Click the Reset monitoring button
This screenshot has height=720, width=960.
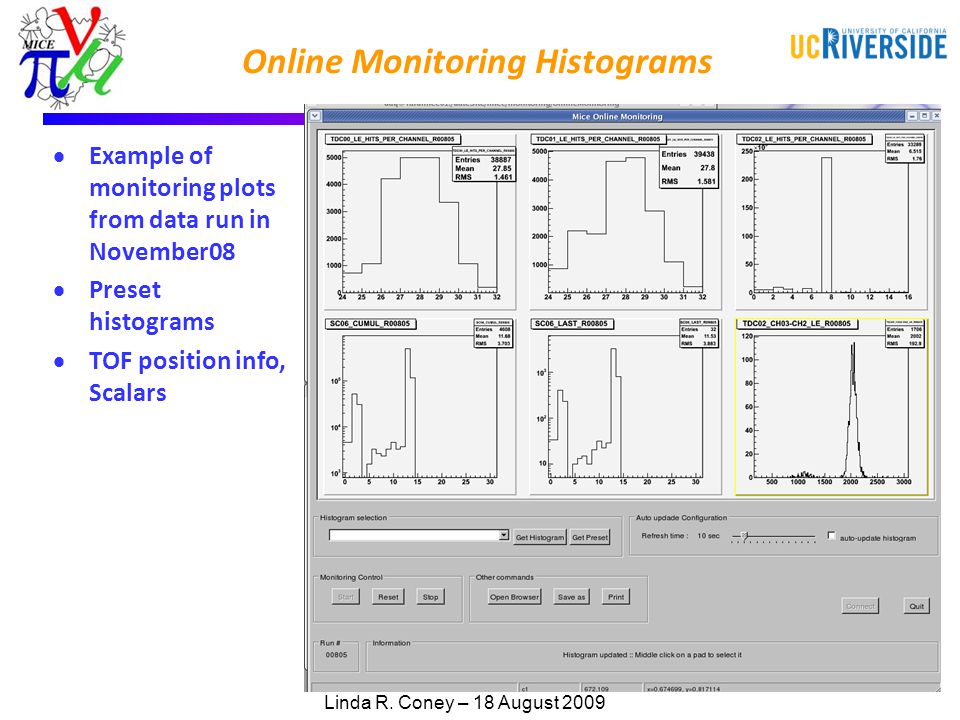click(x=388, y=597)
